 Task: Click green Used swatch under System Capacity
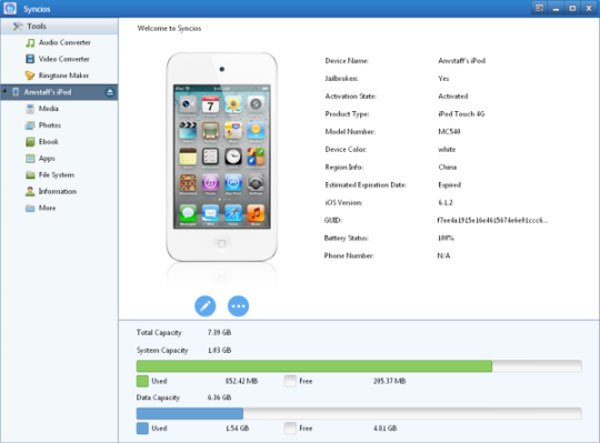click(x=142, y=381)
